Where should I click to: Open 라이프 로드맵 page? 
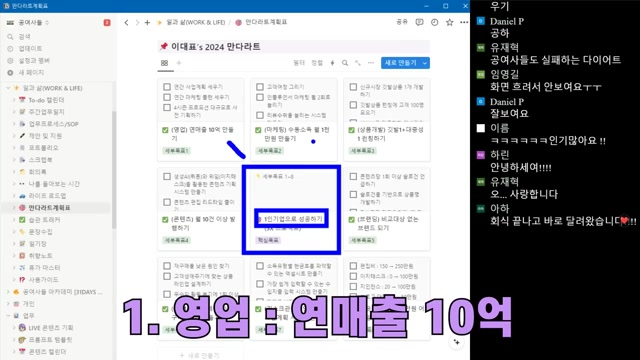coord(48,196)
